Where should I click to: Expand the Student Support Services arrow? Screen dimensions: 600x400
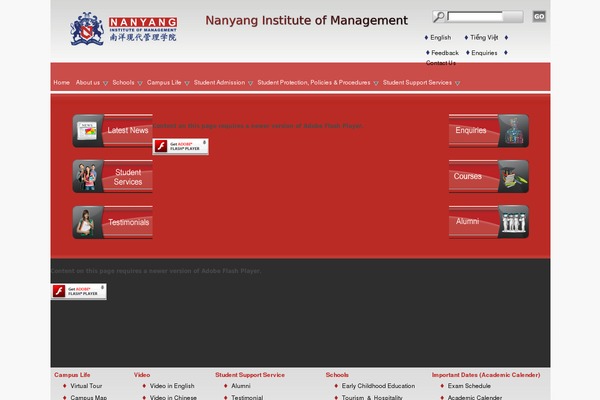pyautogui.click(x=457, y=83)
